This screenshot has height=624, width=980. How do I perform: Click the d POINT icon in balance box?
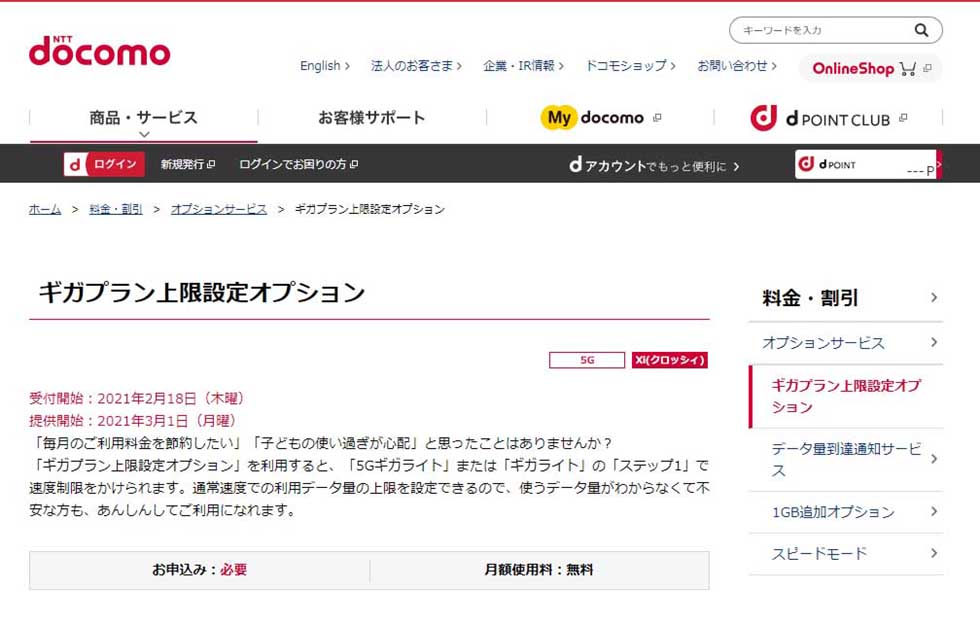pos(806,164)
